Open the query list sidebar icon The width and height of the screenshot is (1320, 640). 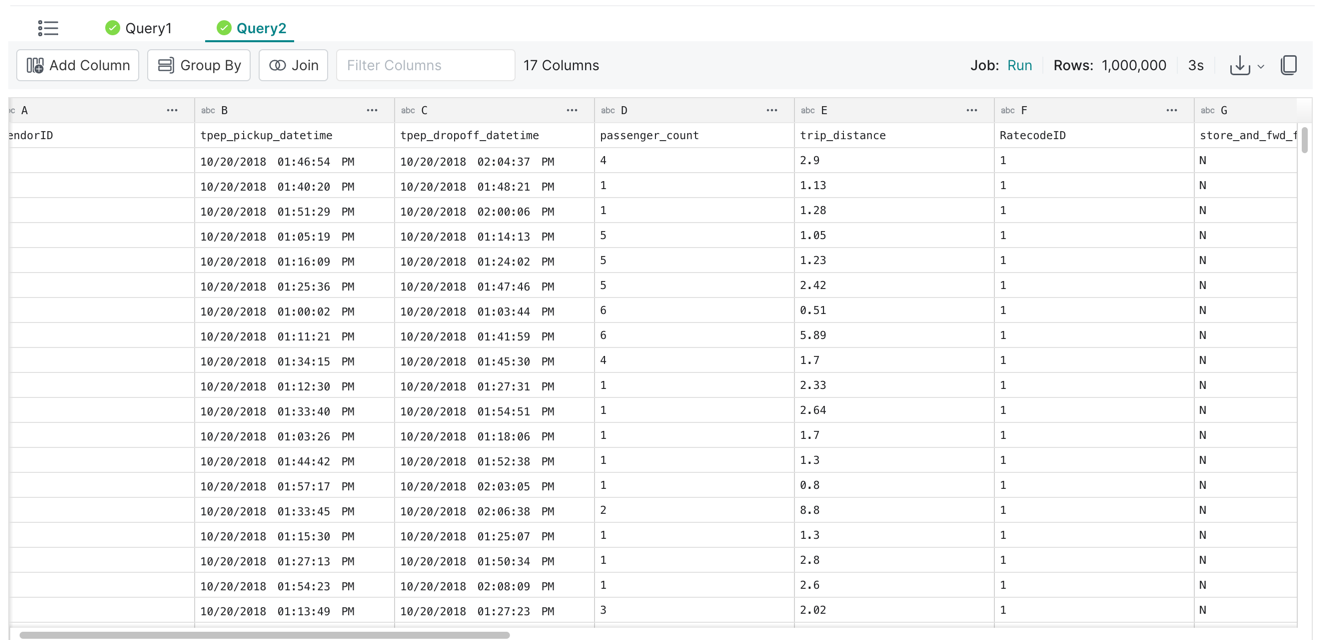click(x=48, y=28)
